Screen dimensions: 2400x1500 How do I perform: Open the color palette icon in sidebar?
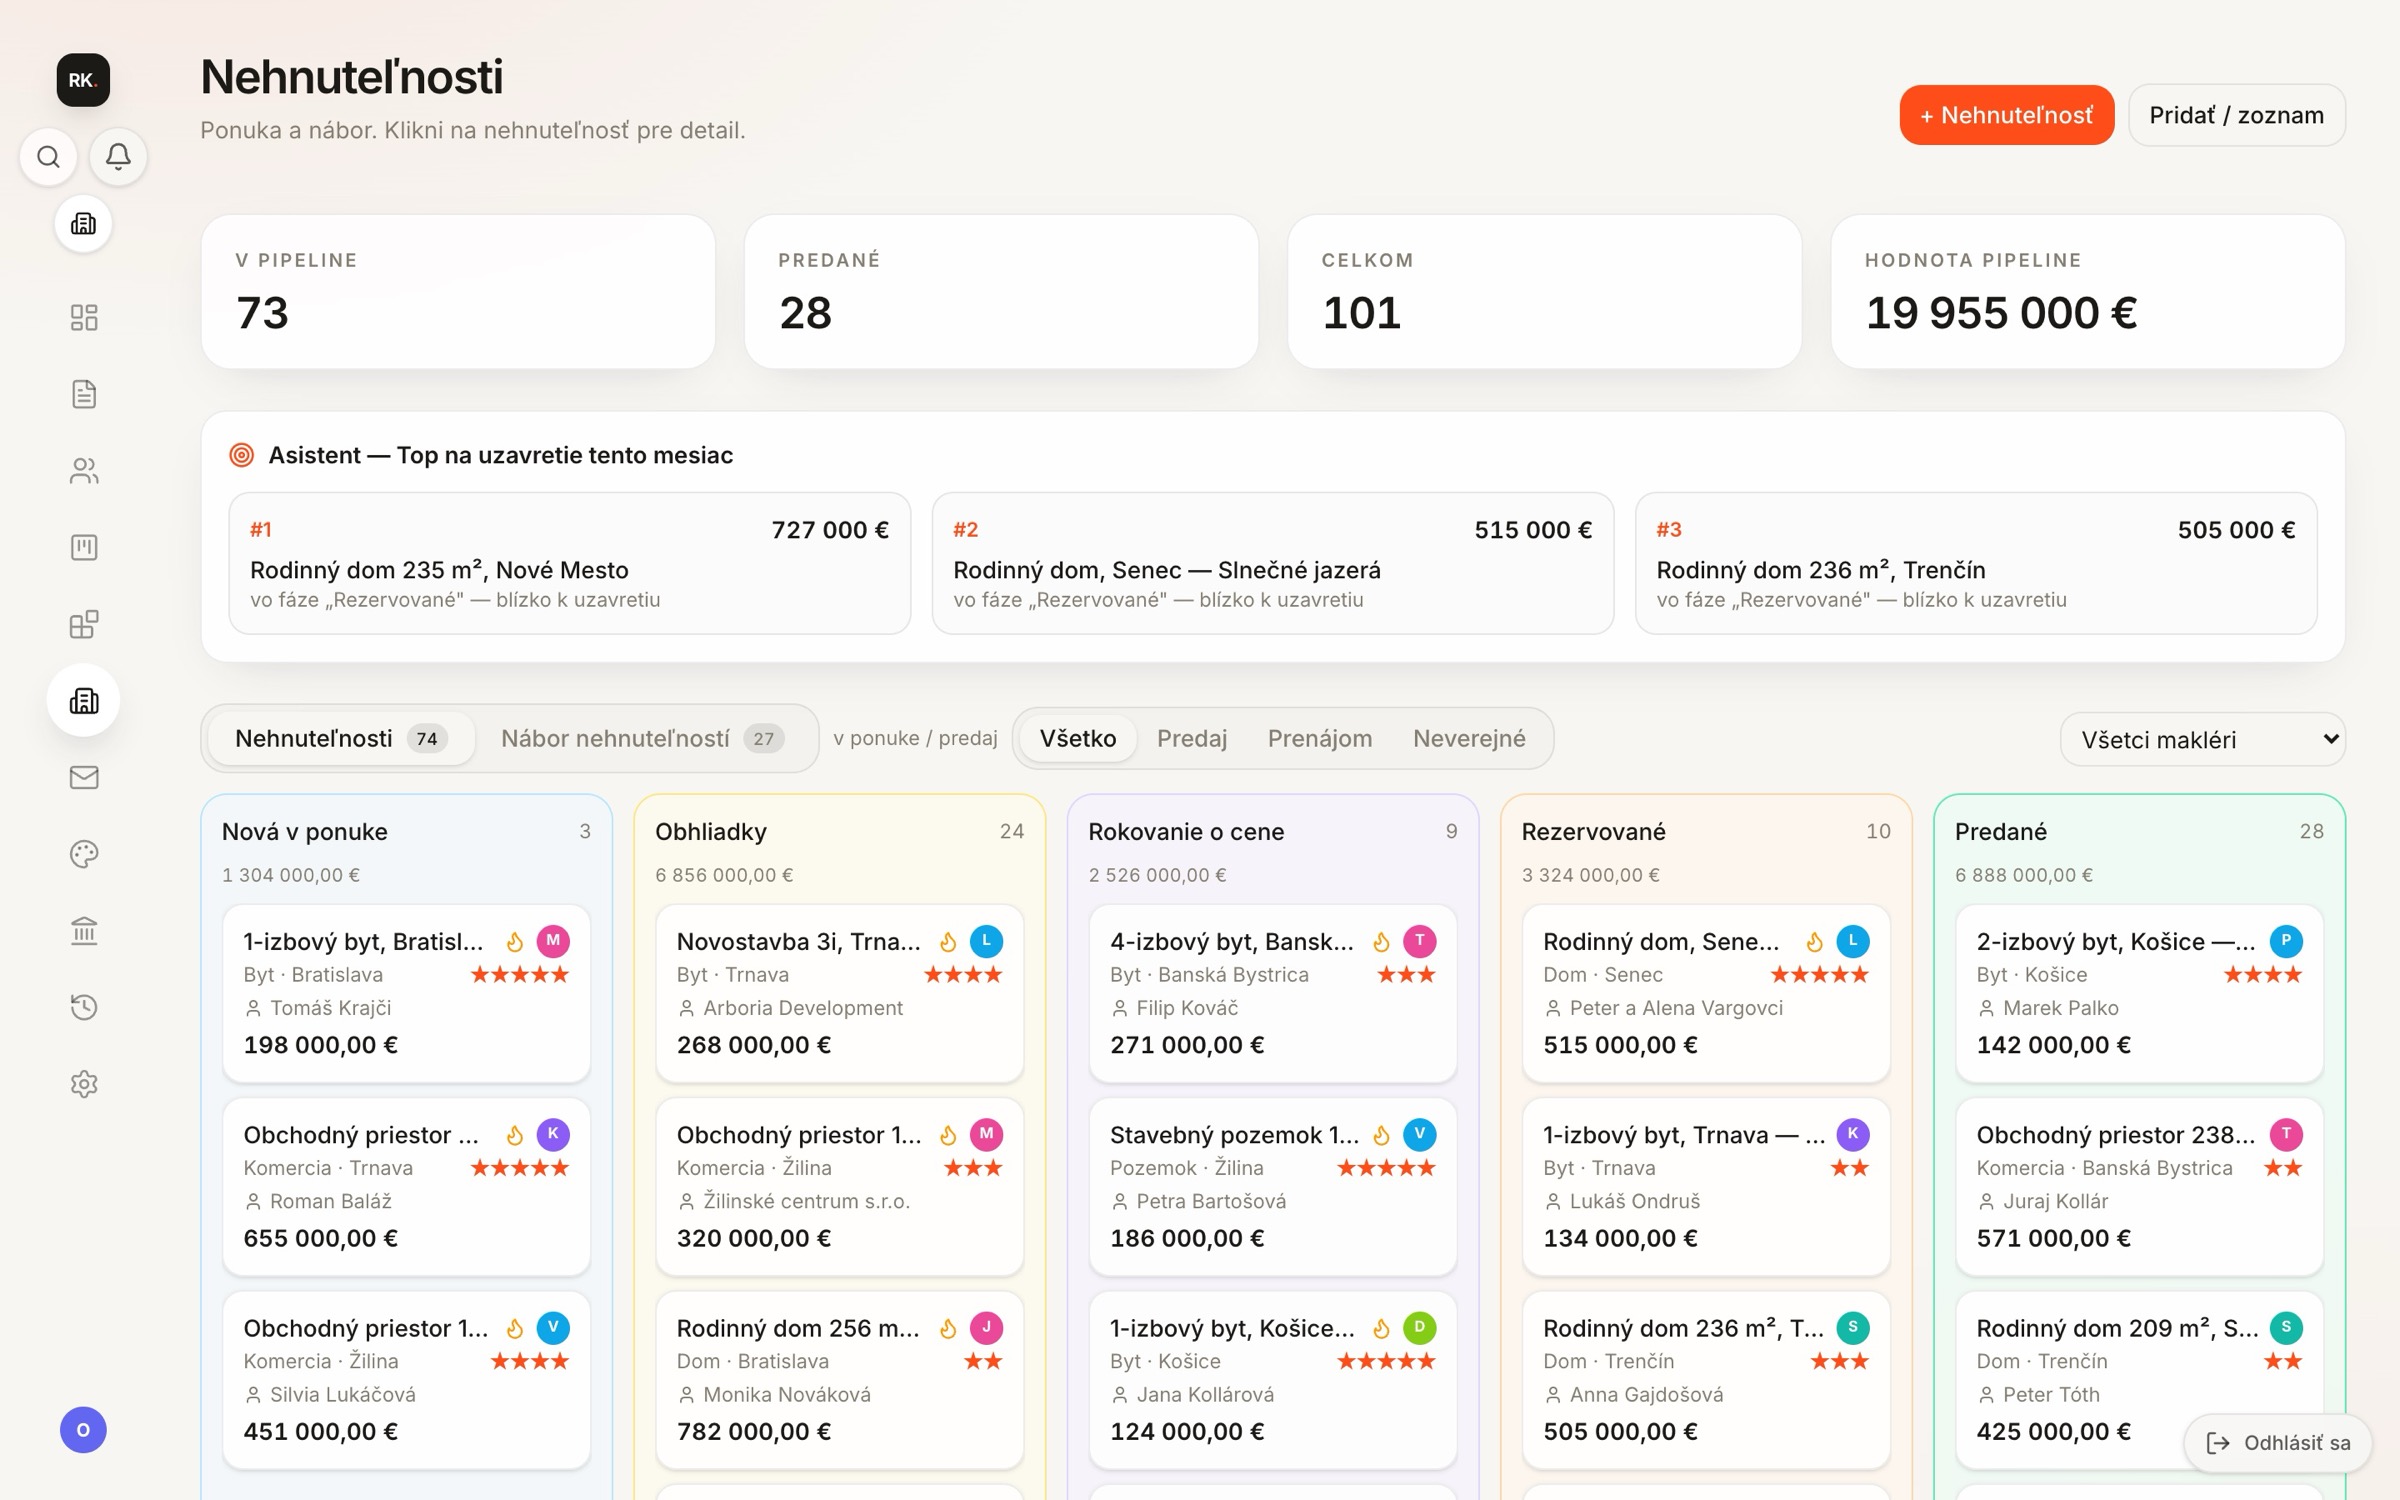[84, 854]
